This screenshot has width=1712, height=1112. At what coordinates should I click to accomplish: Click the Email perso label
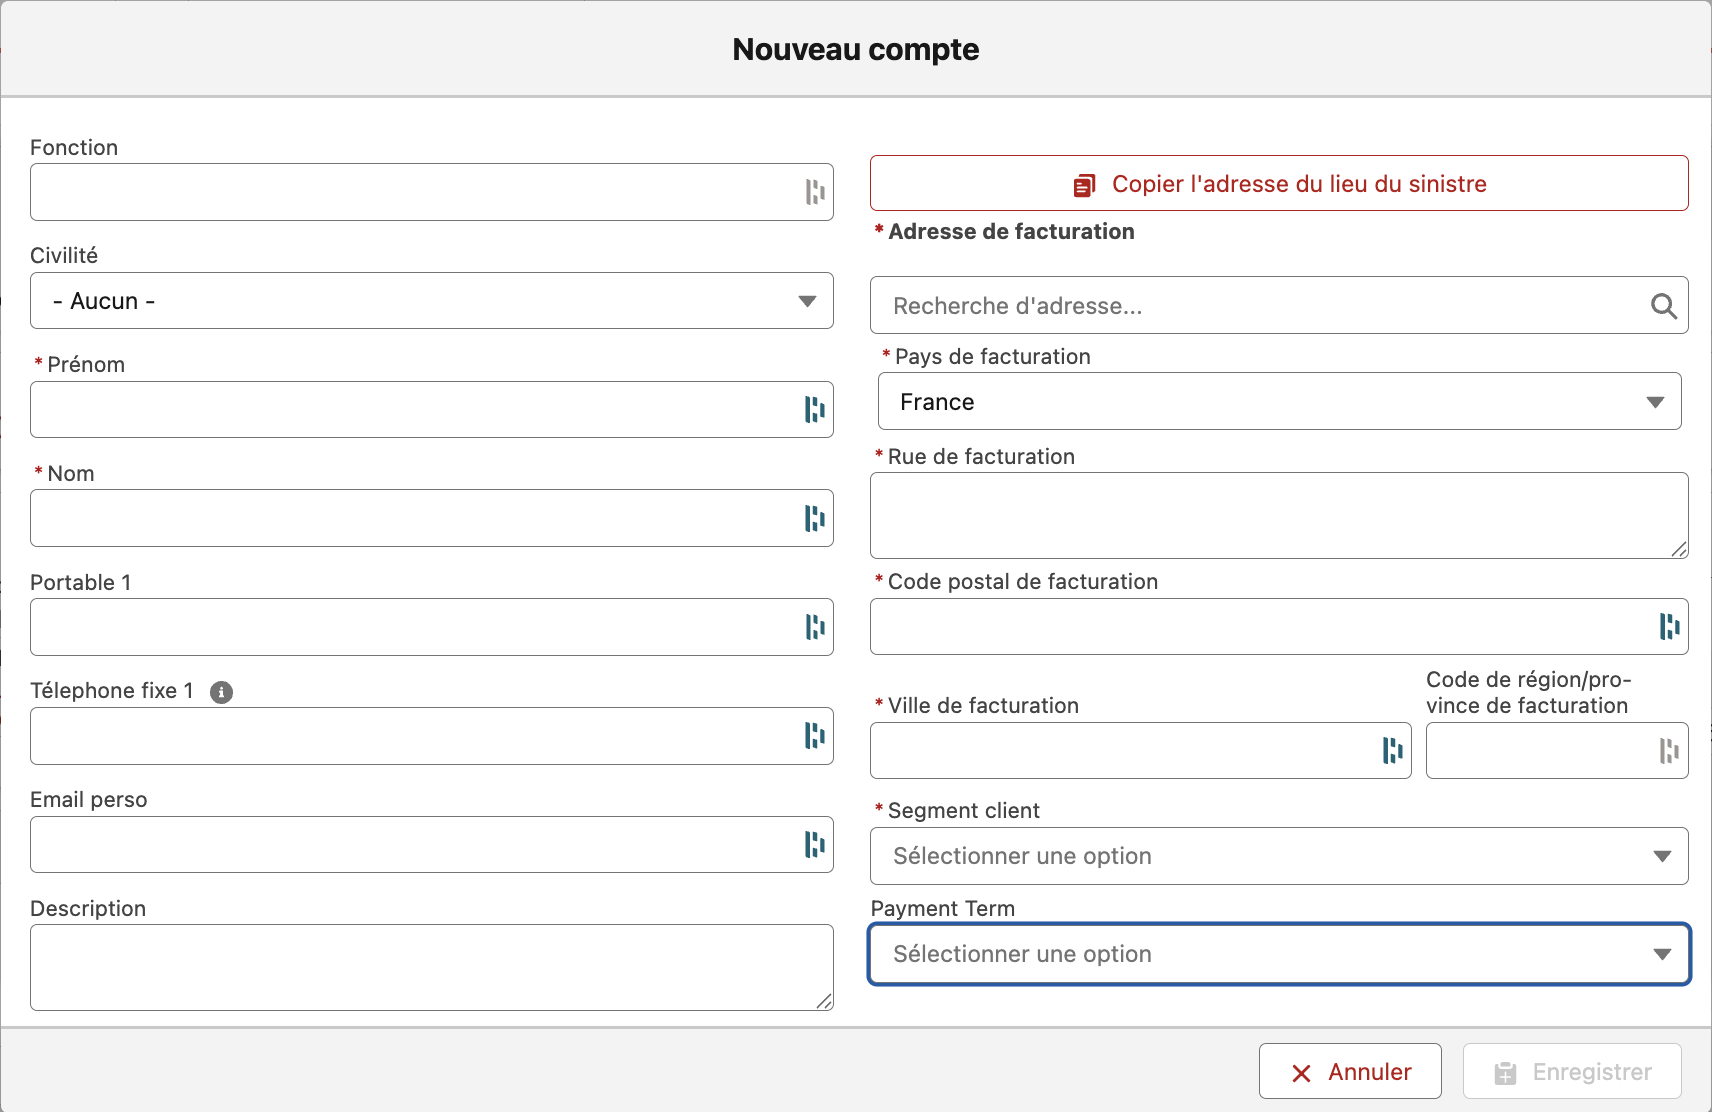(89, 800)
